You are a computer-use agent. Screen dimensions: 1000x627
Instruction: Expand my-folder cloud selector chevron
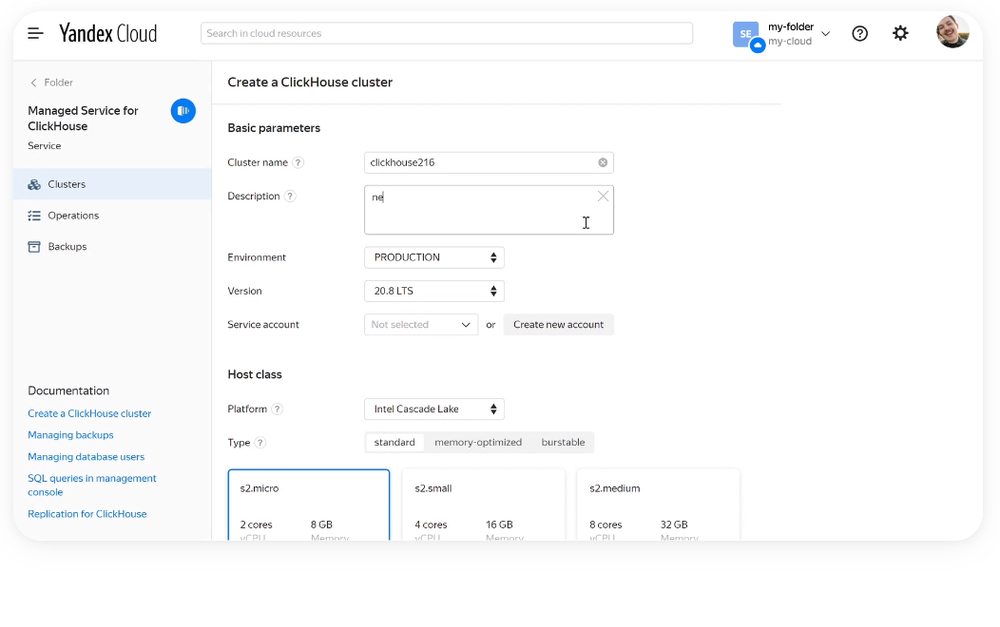click(x=826, y=34)
